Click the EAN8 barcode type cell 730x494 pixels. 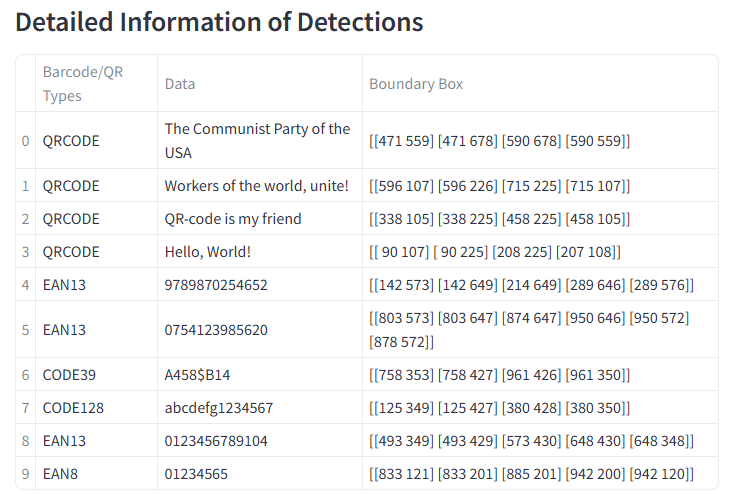(x=60, y=474)
